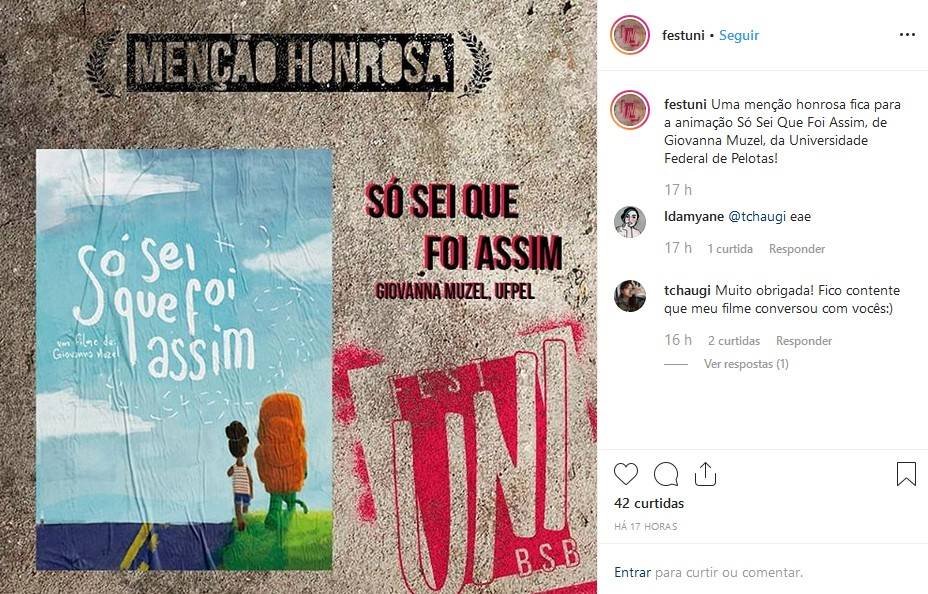Open the Só Sei Que Foi Assim poster image
The image size is (928, 594).
point(184,360)
